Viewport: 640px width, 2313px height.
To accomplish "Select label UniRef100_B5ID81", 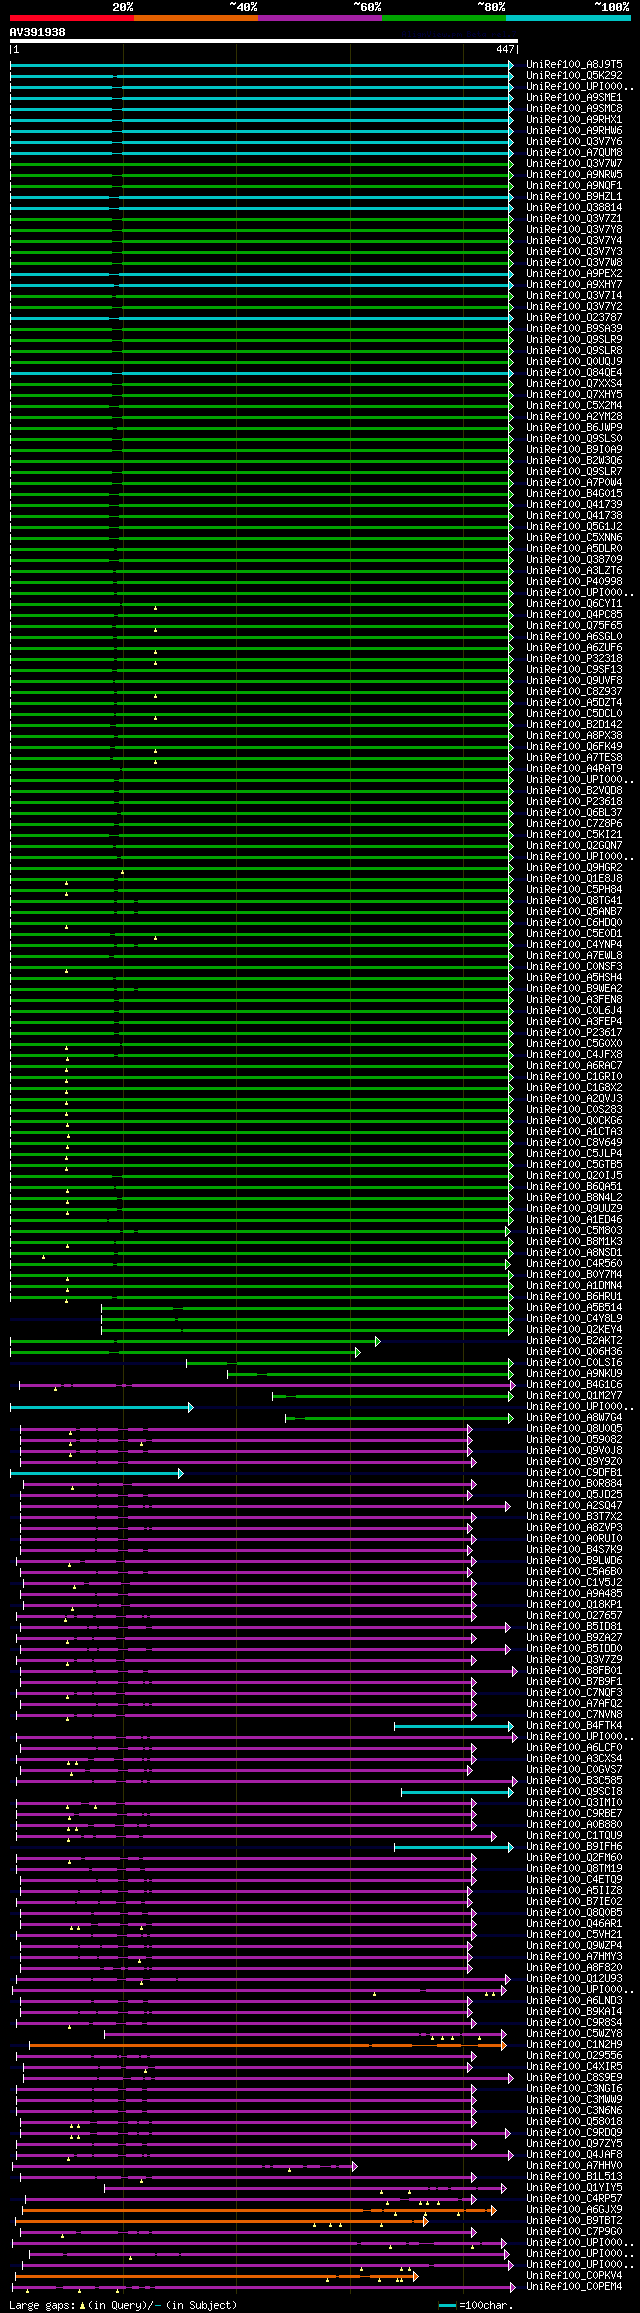I will pyautogui.click(x=574, y=1626).
